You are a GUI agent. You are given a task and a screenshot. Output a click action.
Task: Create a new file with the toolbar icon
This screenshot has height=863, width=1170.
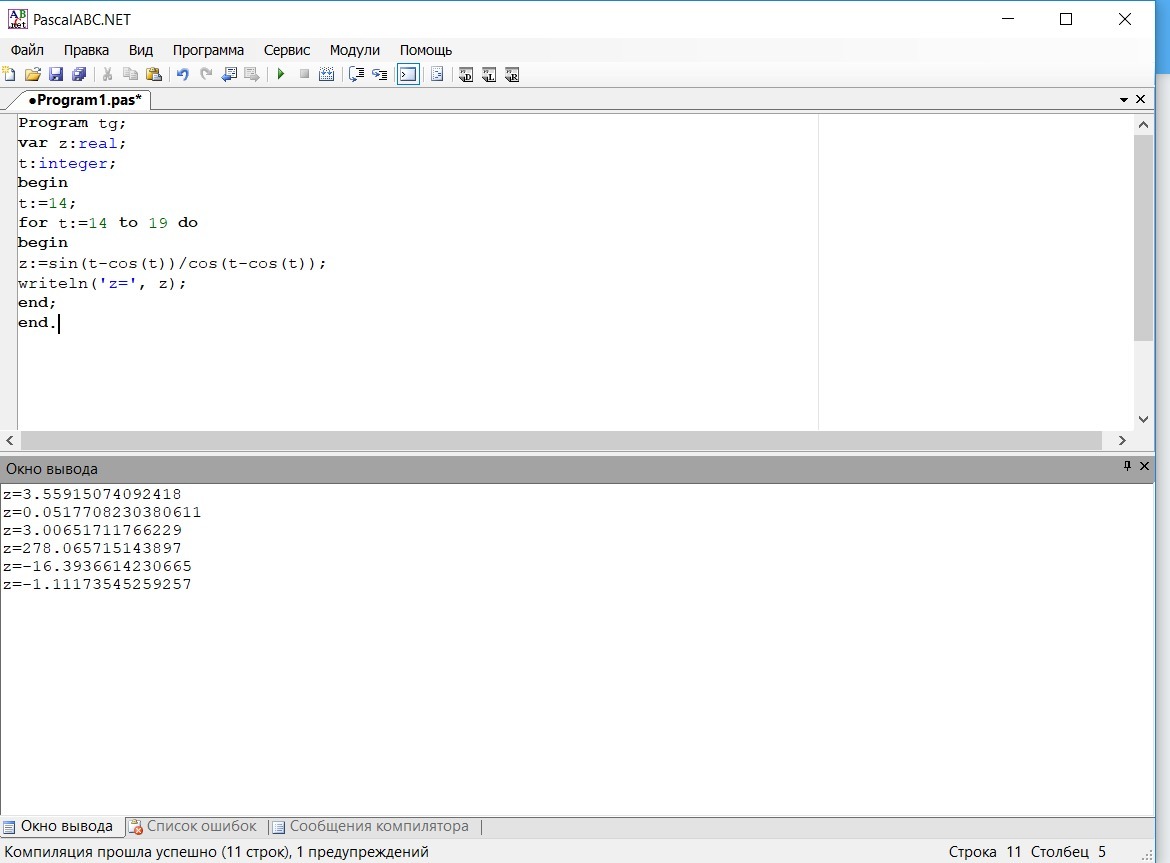coord(10,74)
